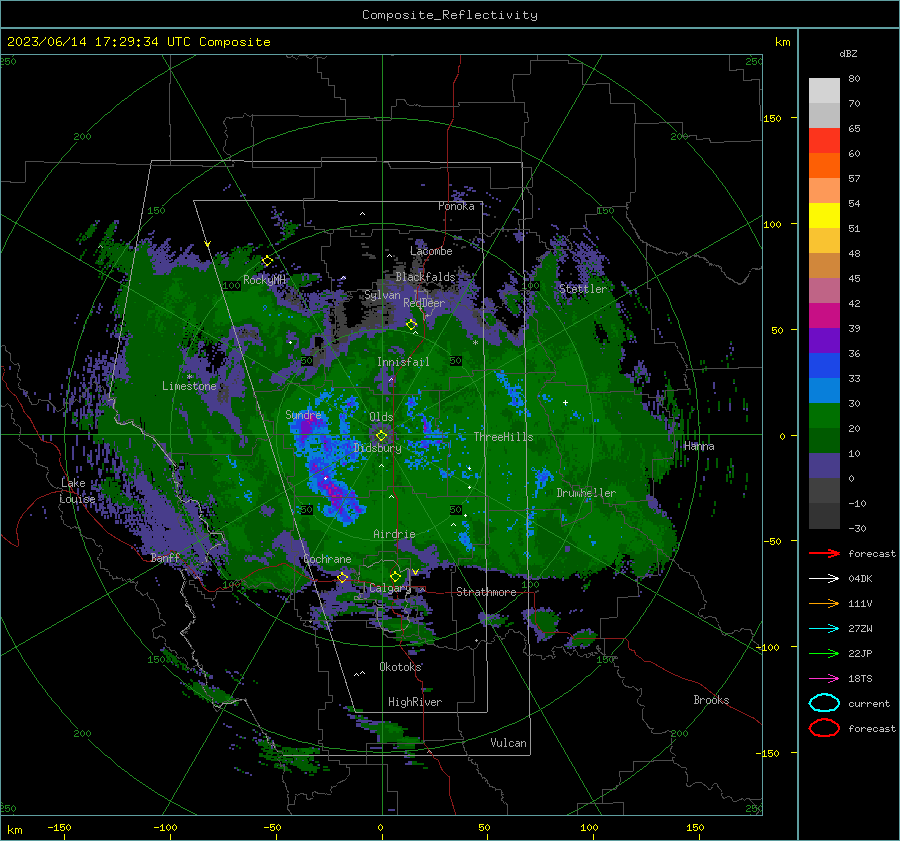This screenshot has width=900, height=841.
Task: Click the Hanna town label
Action: coord(699,446)
